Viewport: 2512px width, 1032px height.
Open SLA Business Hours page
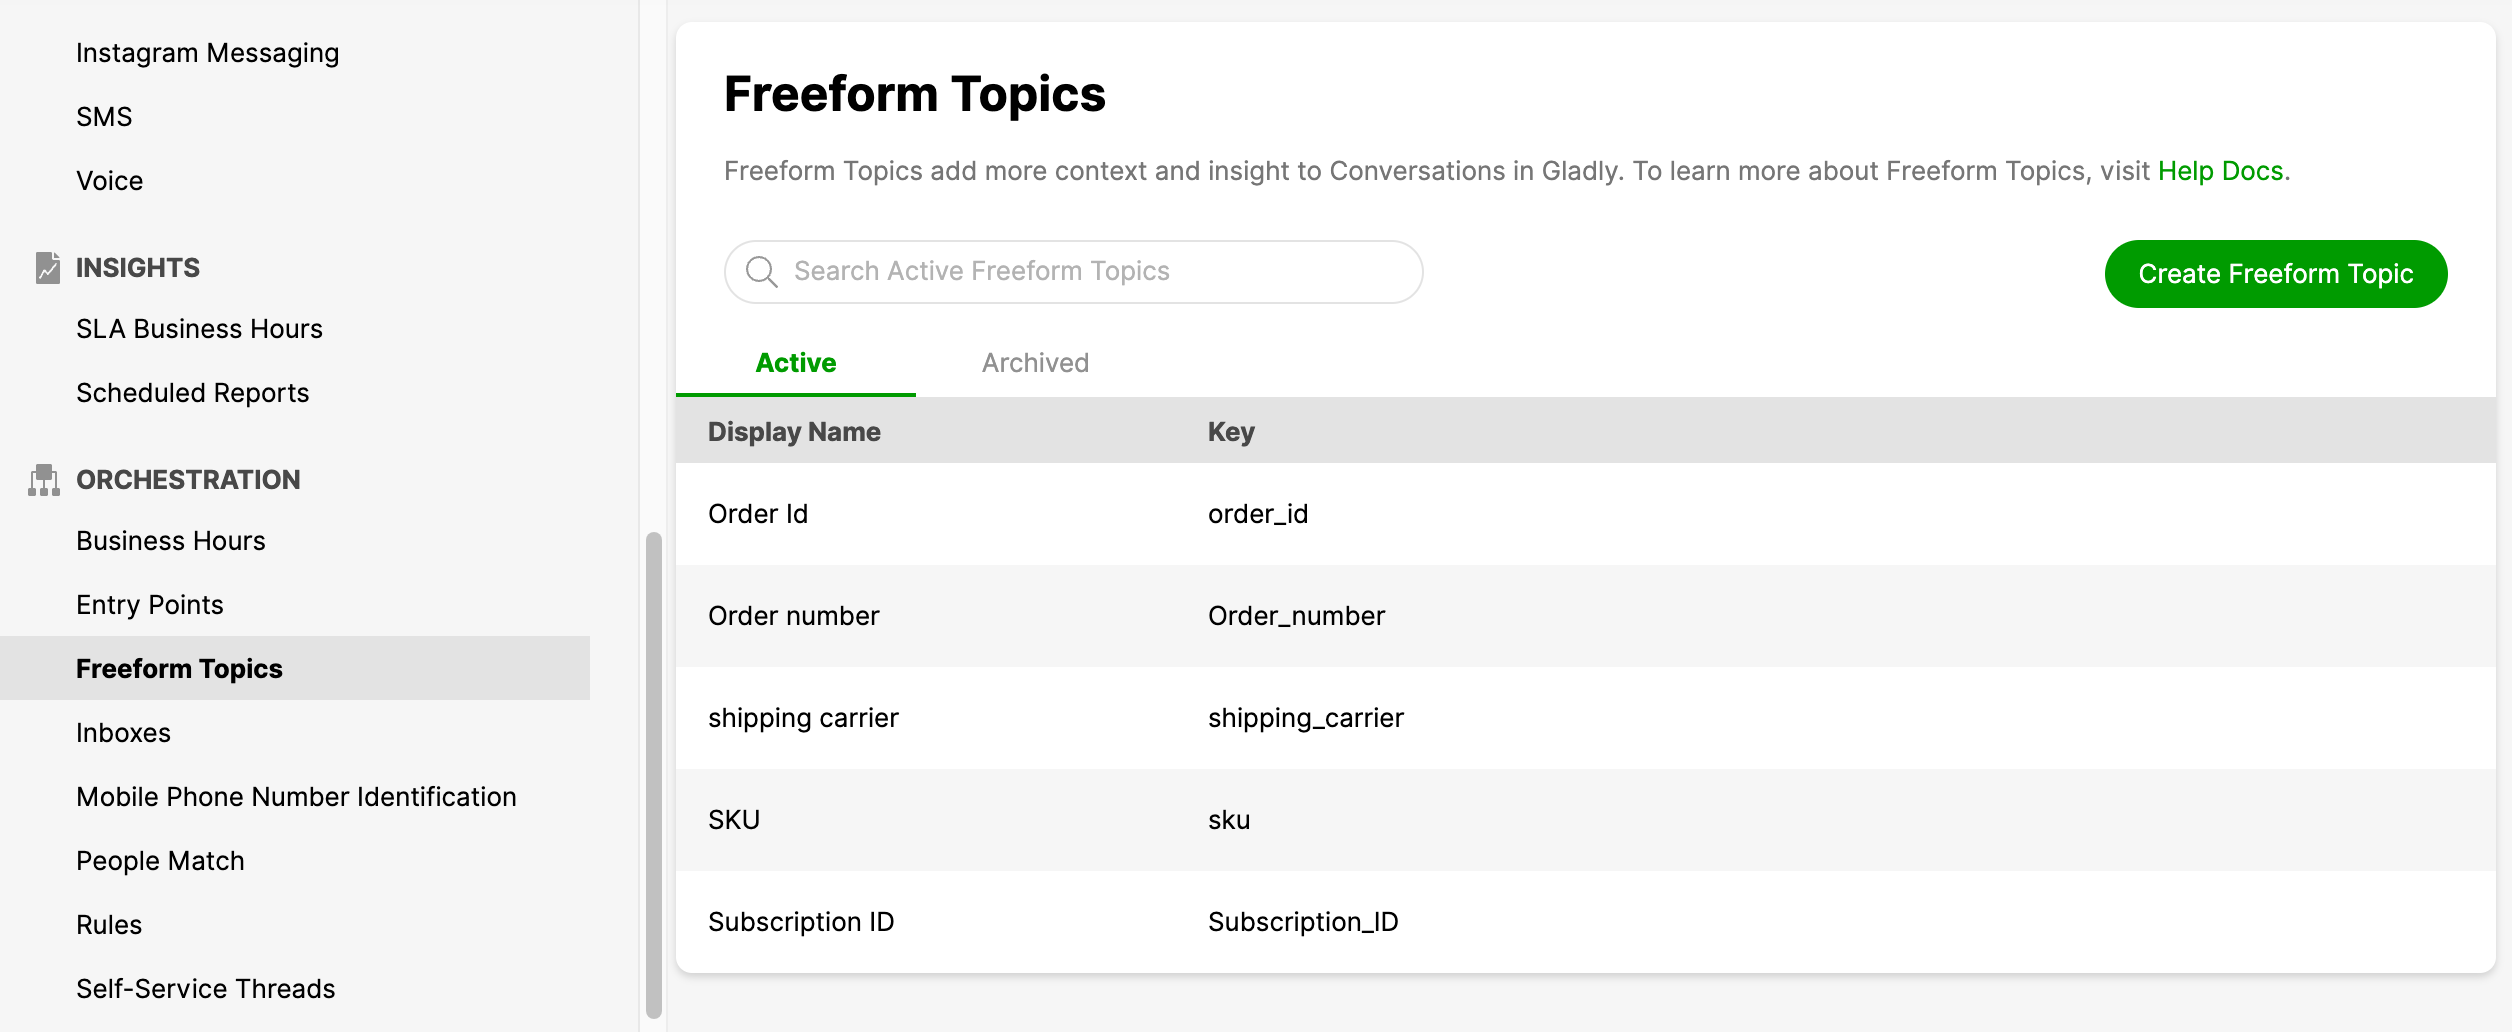pyautogui.click(x=199, y=329)
